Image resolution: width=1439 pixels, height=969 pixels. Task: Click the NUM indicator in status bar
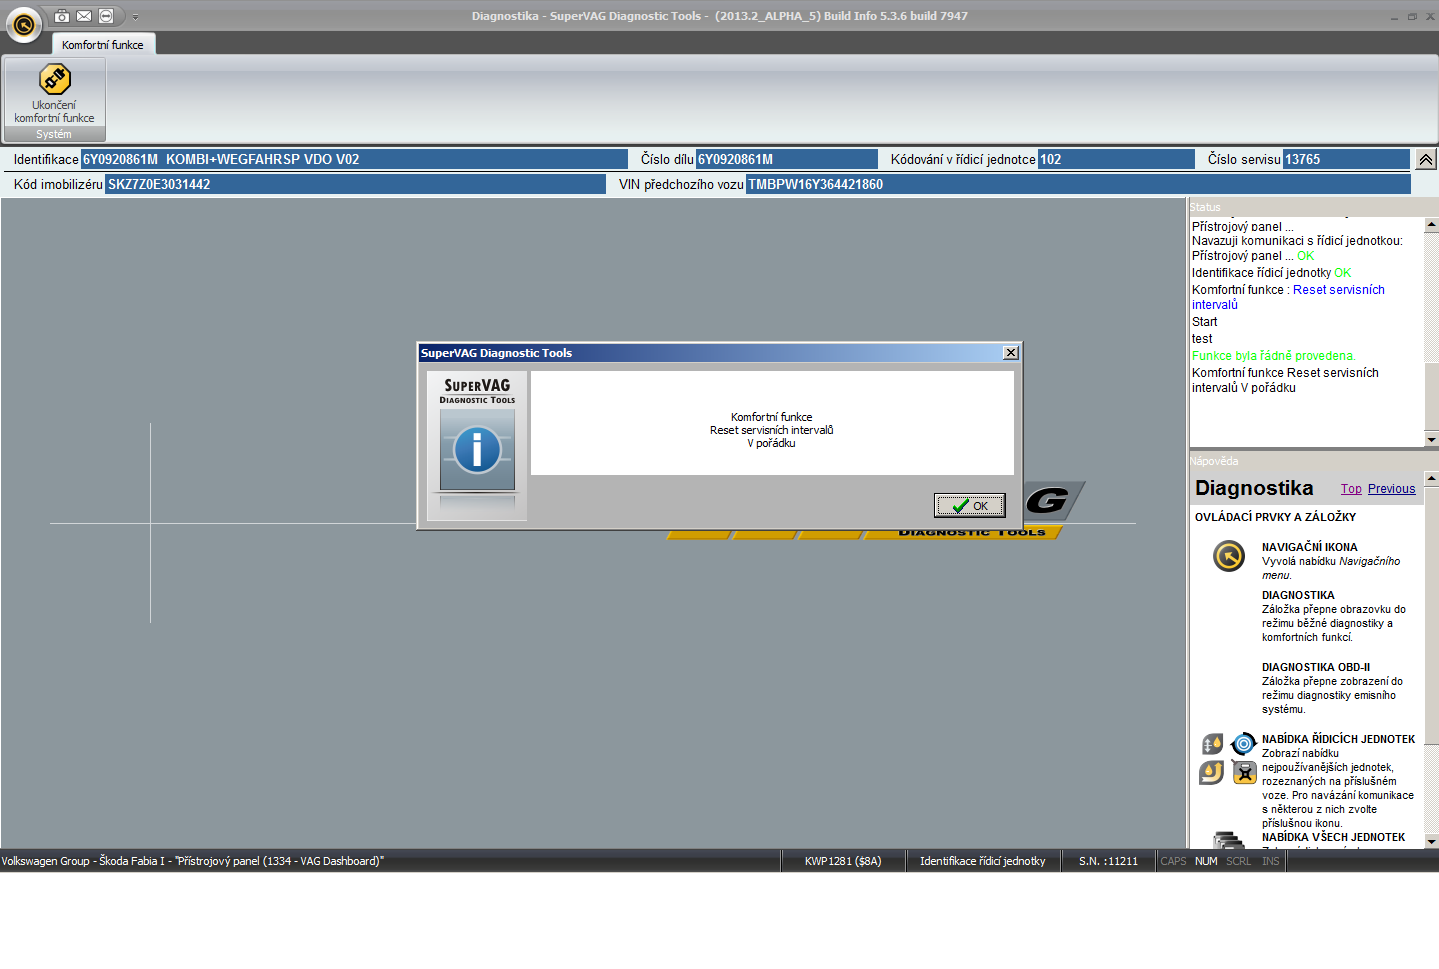point(1206,861)
